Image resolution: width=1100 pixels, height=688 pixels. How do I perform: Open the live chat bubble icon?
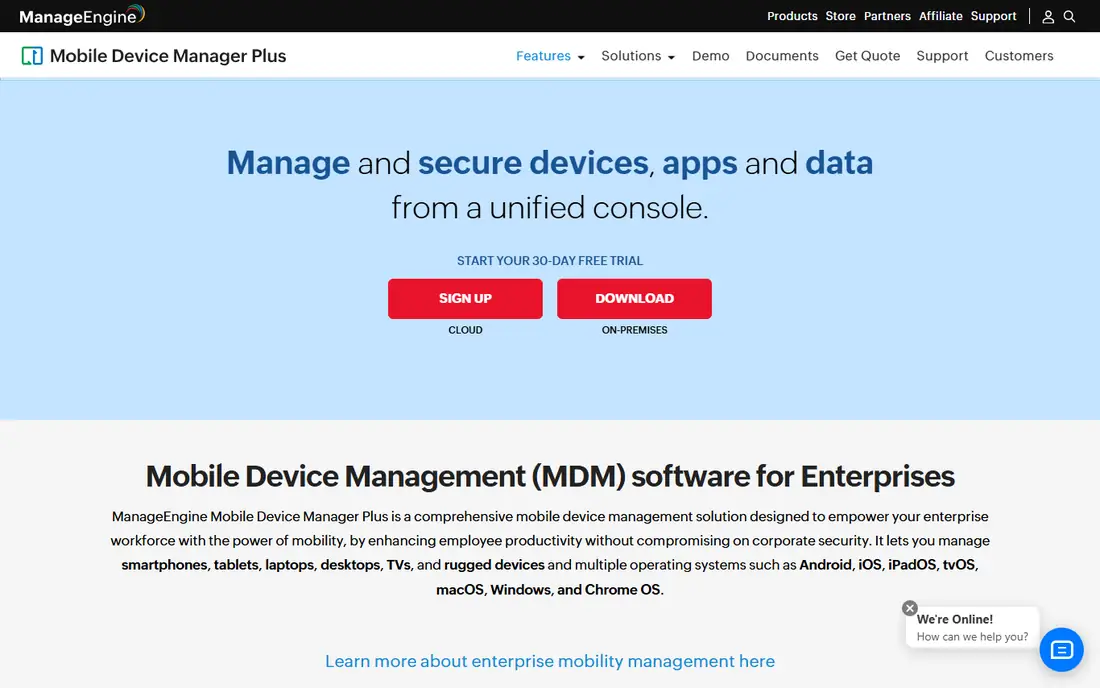click(1061, 649)
